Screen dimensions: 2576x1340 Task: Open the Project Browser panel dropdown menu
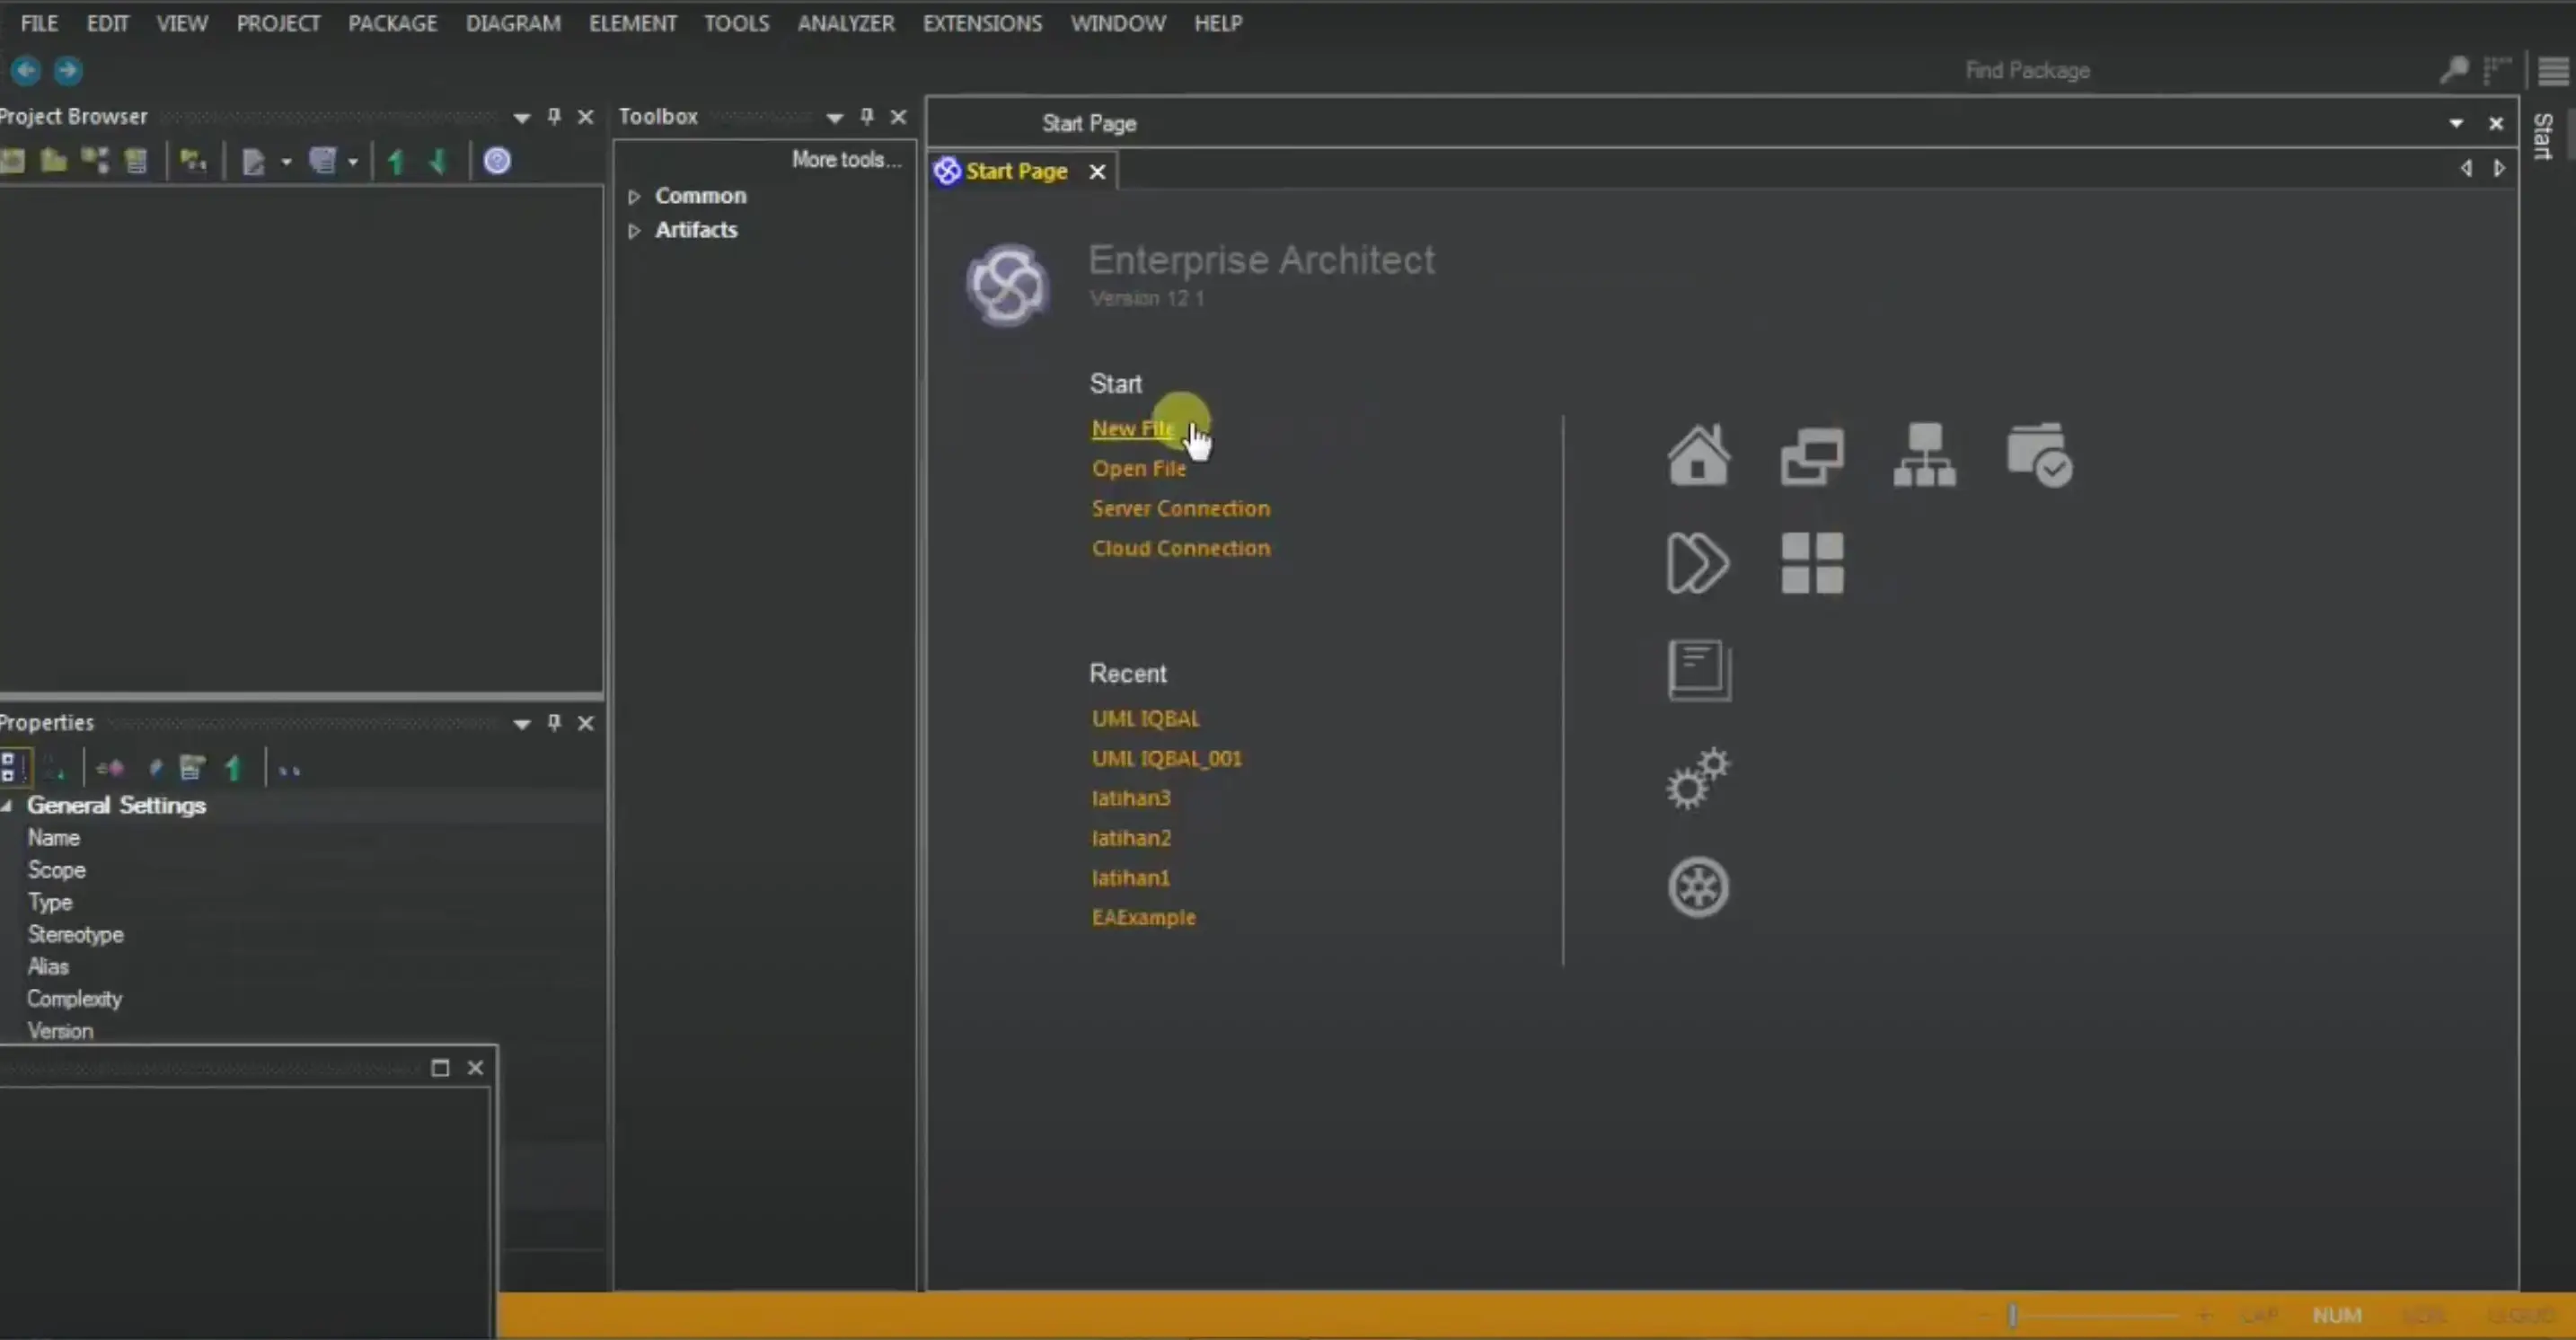(x=521, y=118)
